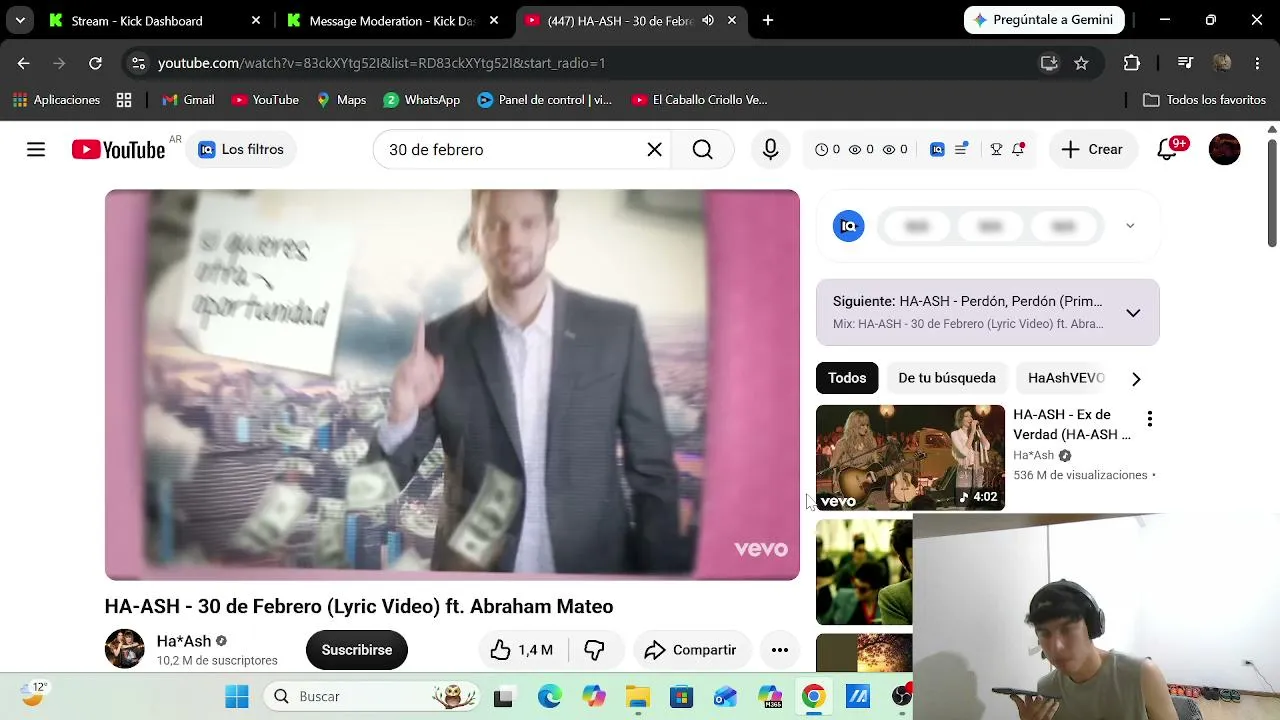Click the Crear button
This screenshot has height=720, width=1280.
pos(1092,149)
